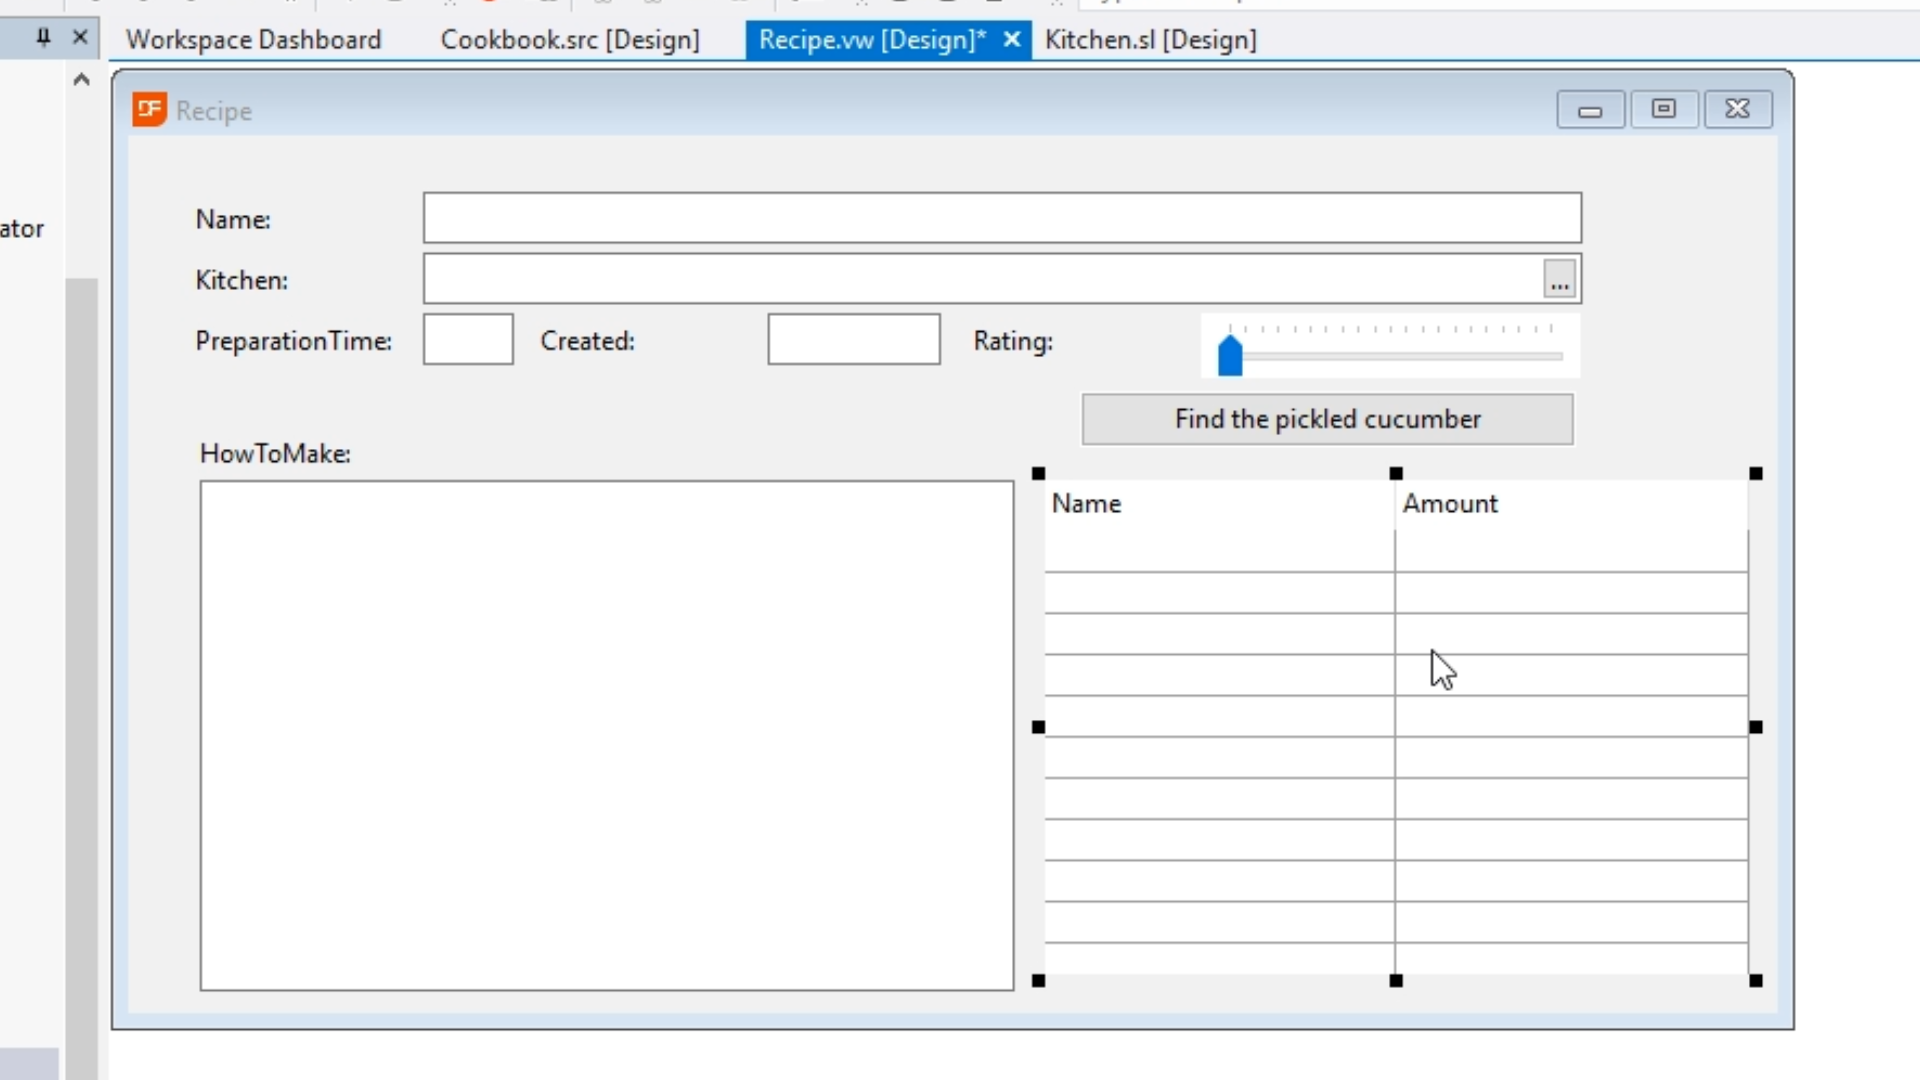Close the left side panel

pos(80,38)
